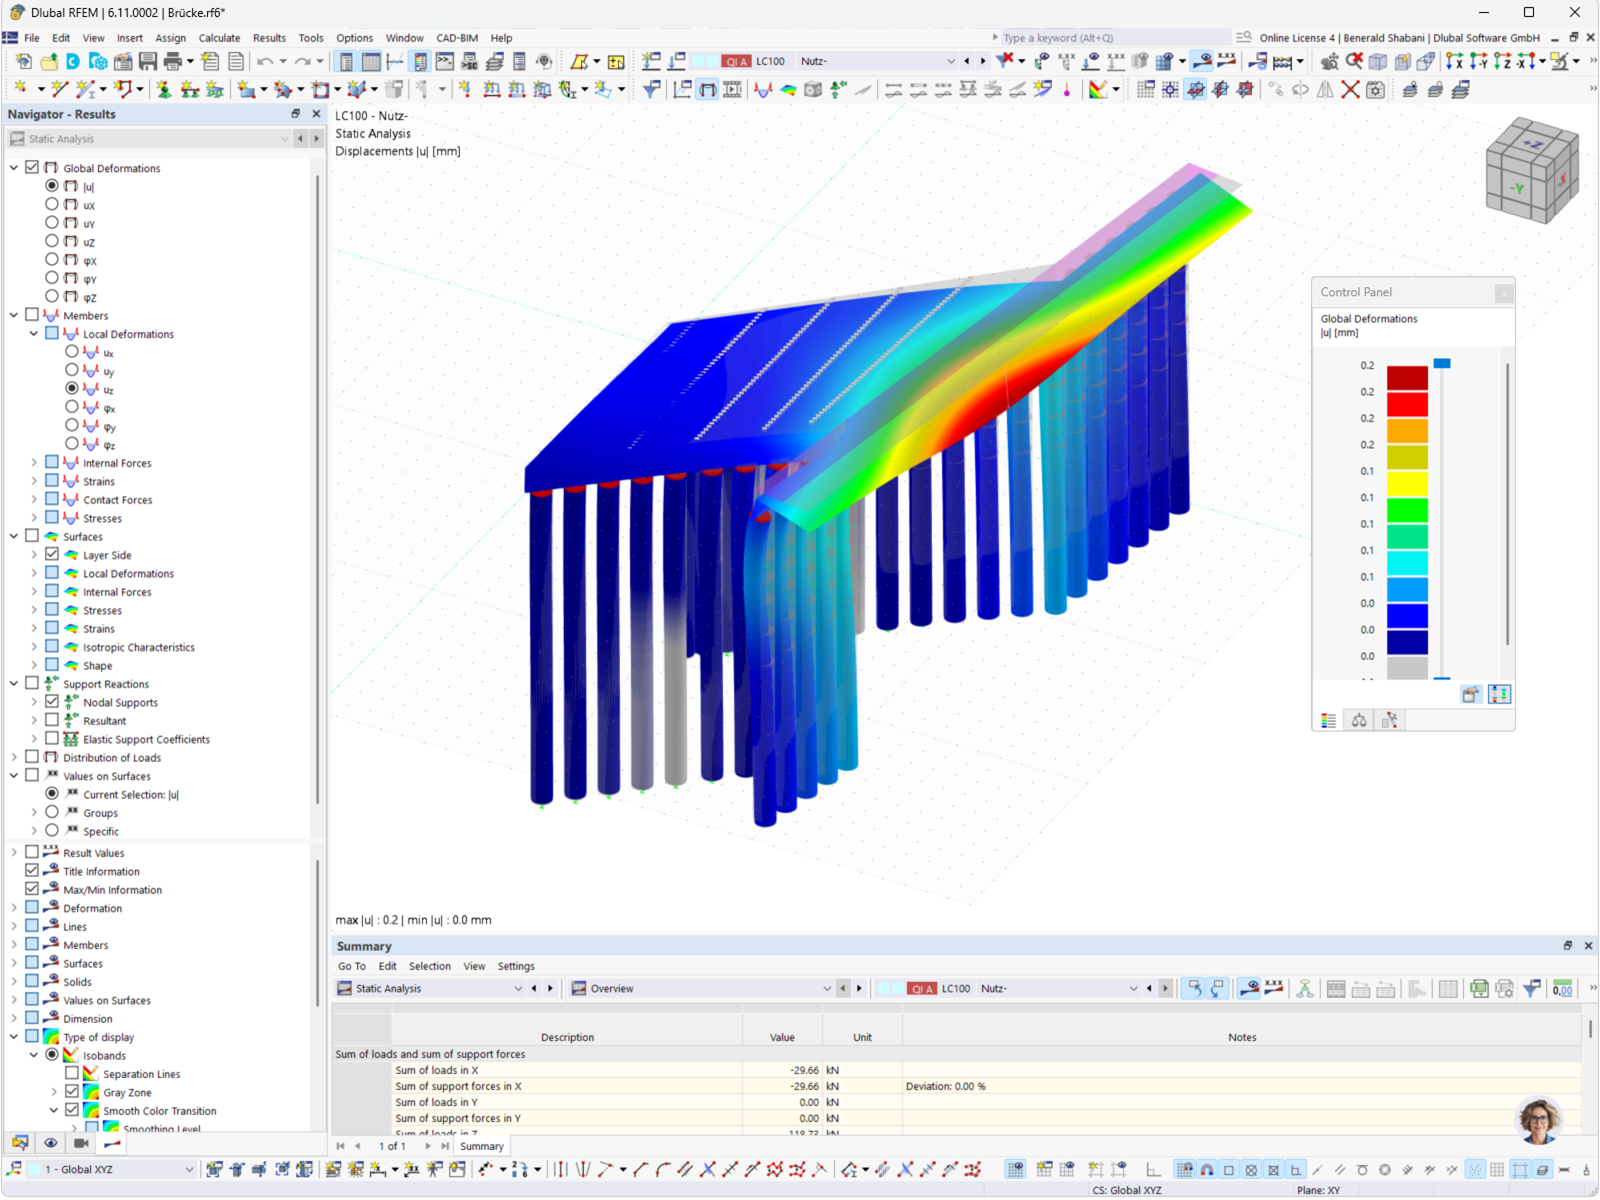Open the Navigator data tab icon

tap(20, 1143)
